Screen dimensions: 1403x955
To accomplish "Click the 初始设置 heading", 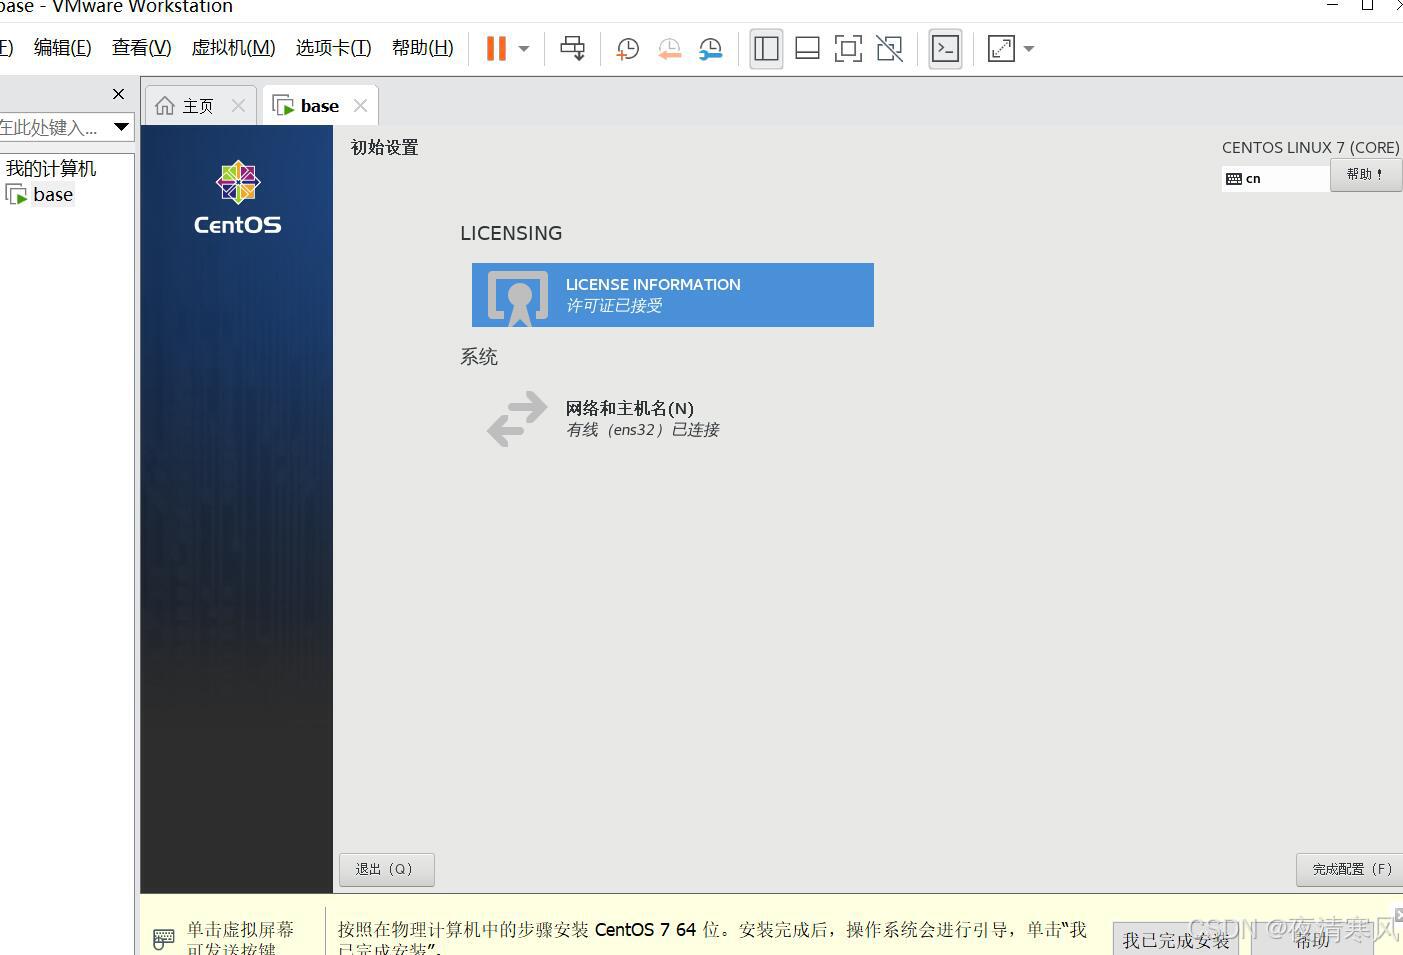I will [385, 148].
